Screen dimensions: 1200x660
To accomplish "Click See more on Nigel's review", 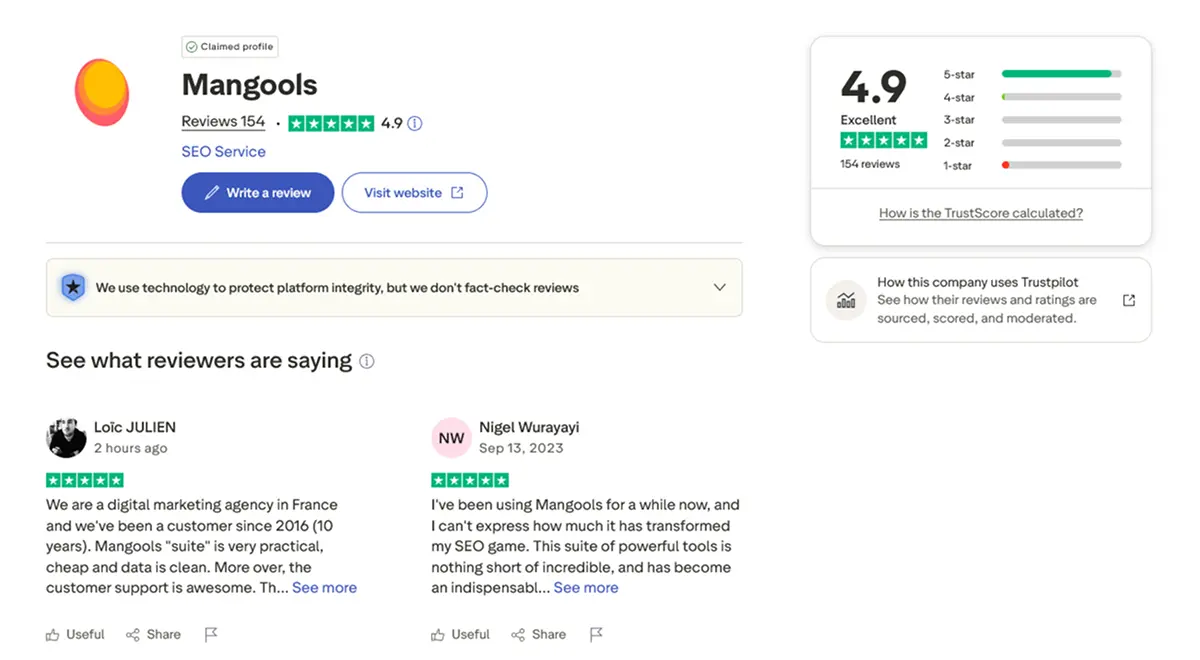I will pyautogui.click(x=586, y=587).
